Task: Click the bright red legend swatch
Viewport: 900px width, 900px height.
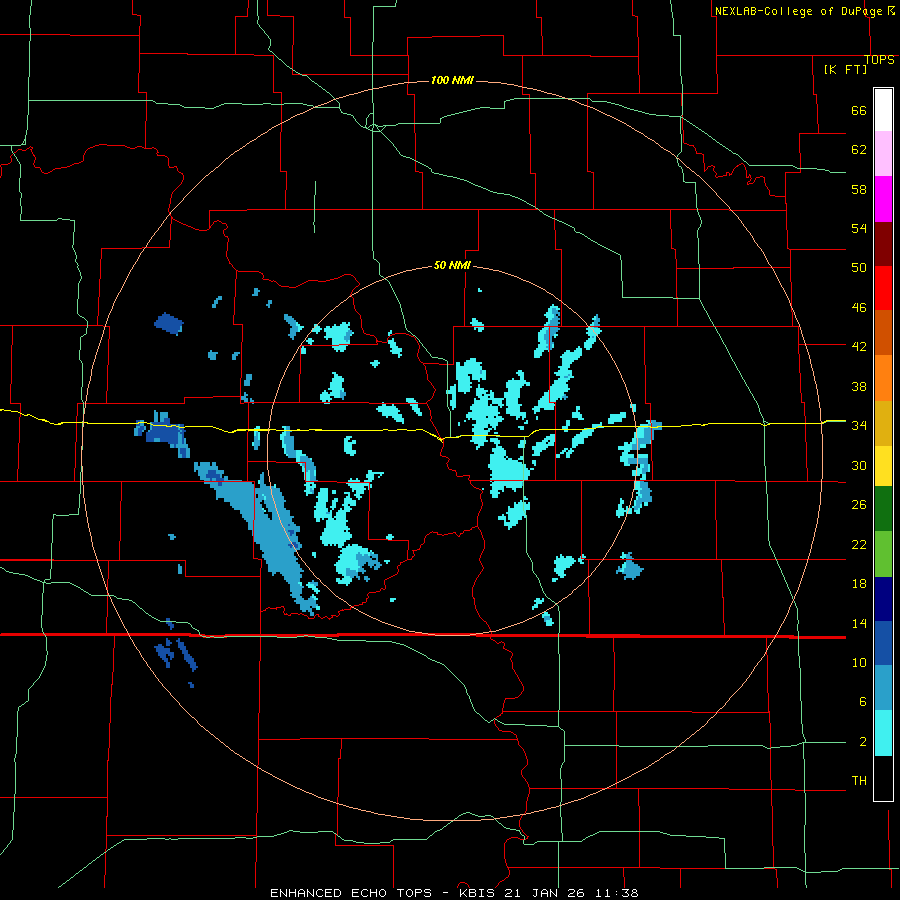Action: [883, 288]
